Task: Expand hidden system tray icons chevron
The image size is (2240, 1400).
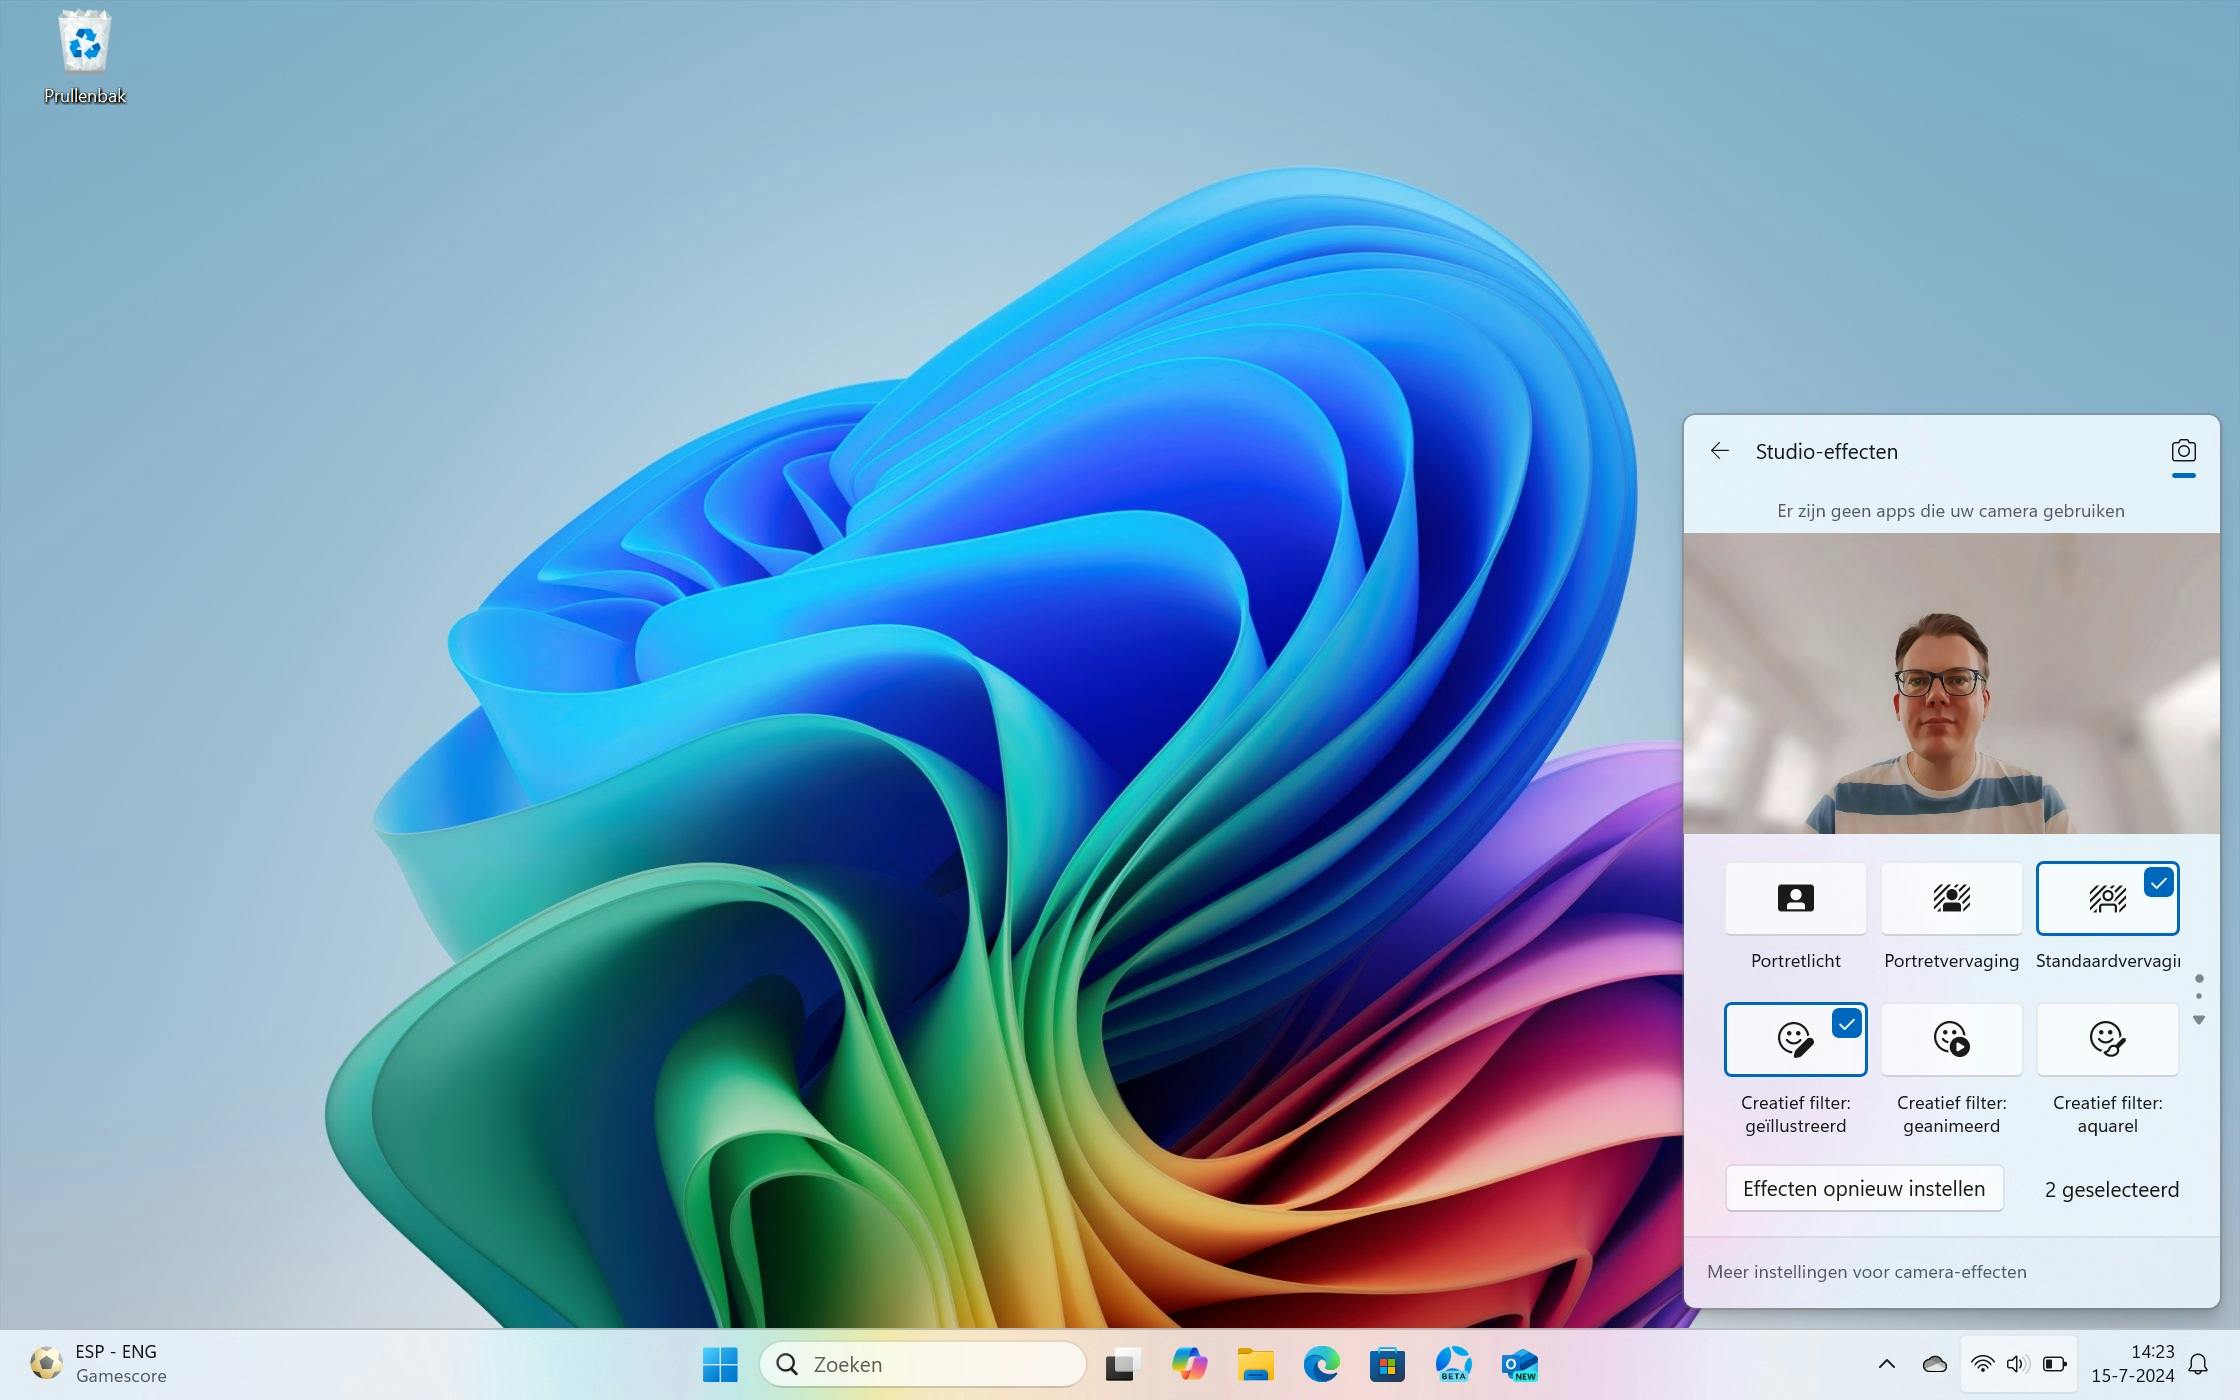Action: (x=1887, y=1364)
